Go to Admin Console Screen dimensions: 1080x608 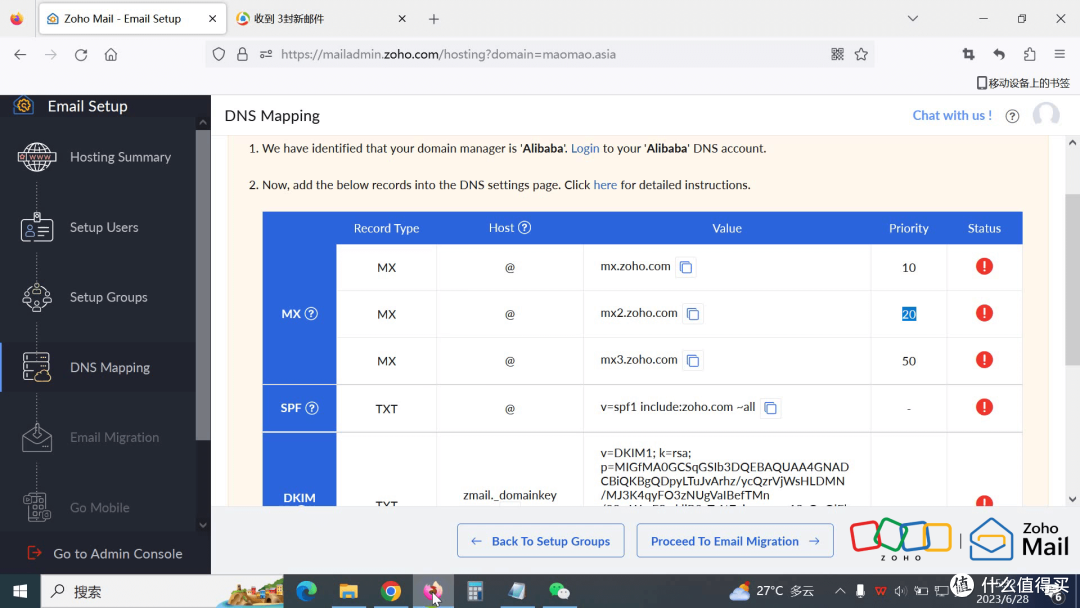(105, 554)
